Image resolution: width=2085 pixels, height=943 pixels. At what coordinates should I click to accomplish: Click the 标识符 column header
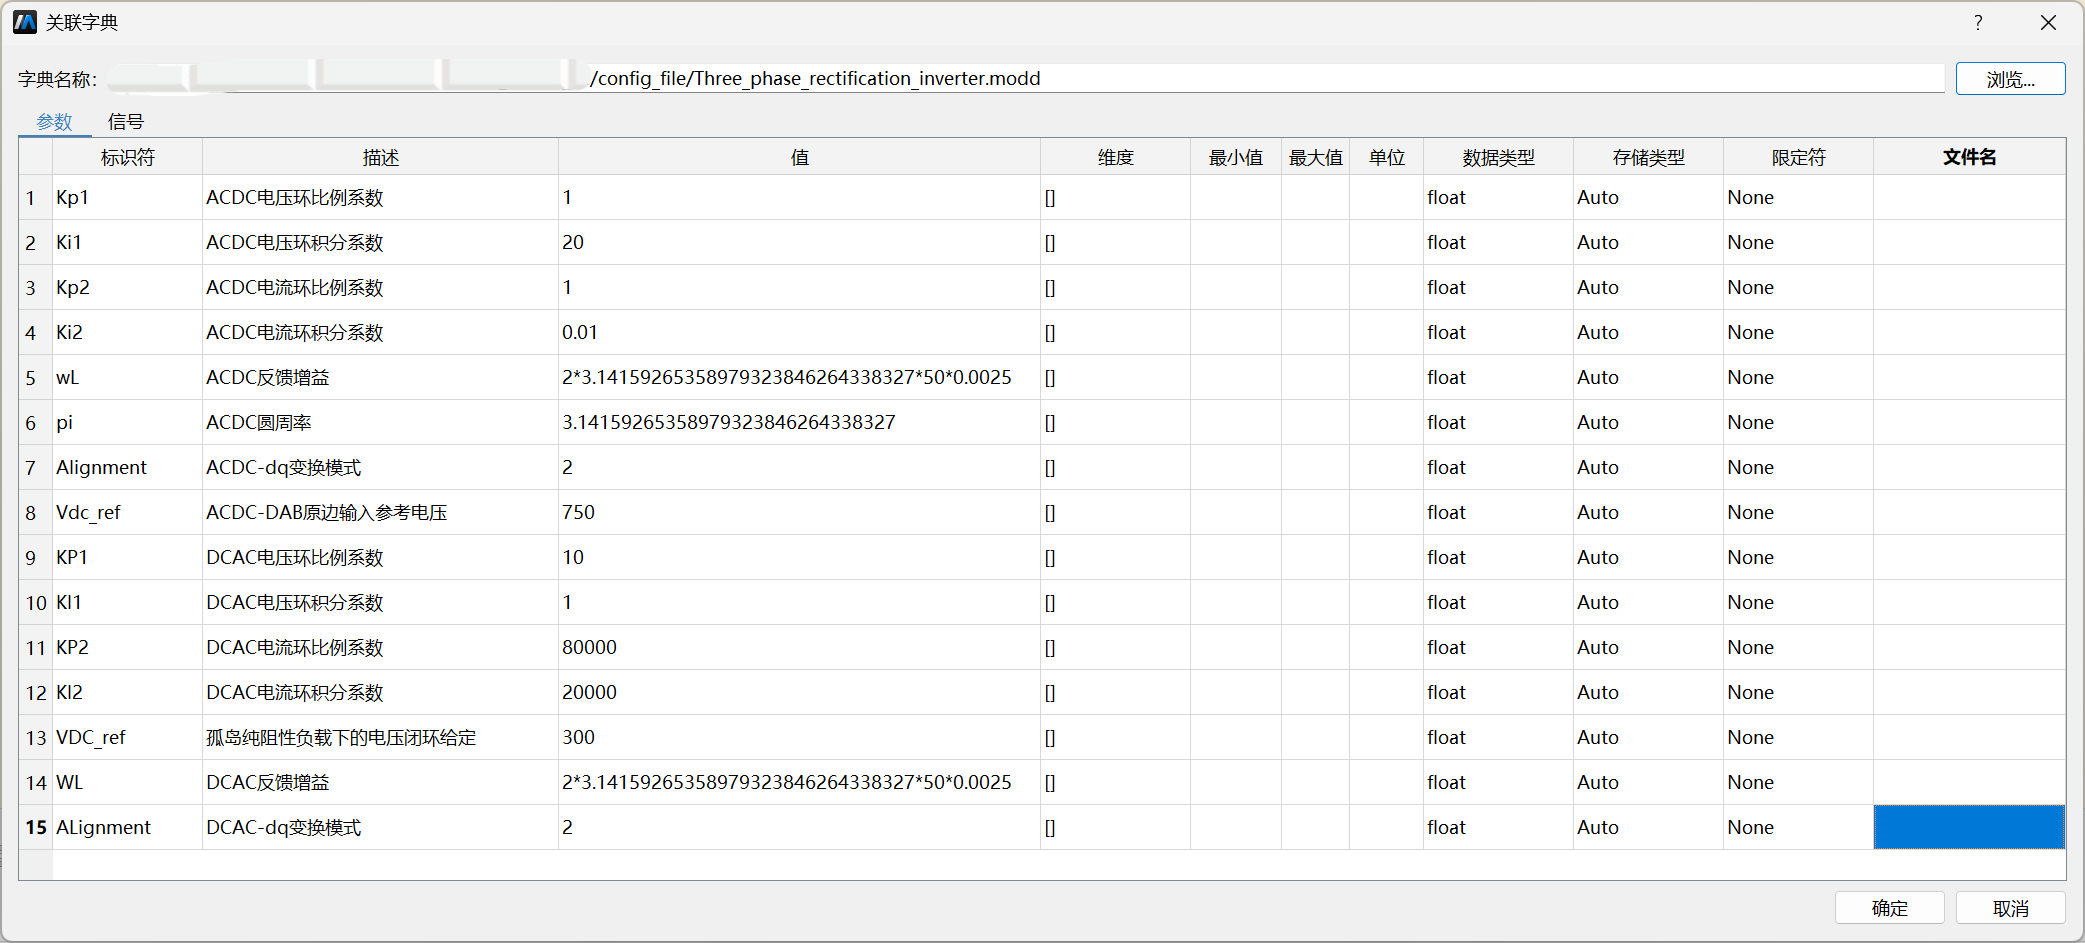pos(128,157)
